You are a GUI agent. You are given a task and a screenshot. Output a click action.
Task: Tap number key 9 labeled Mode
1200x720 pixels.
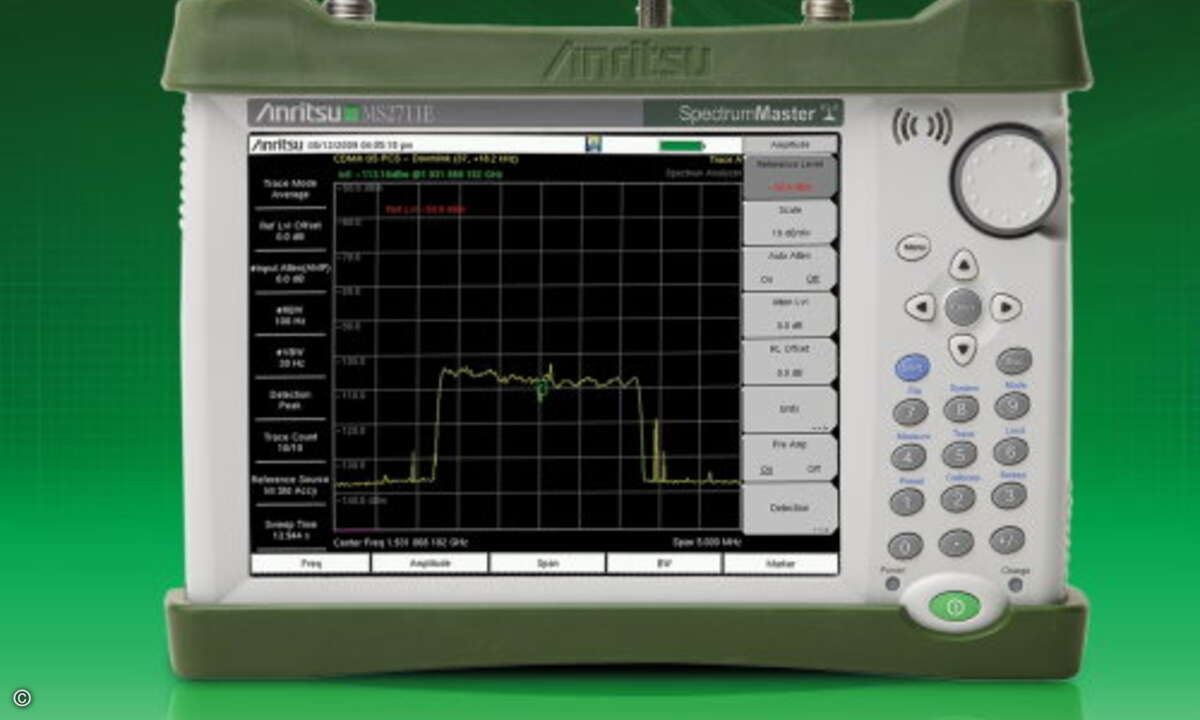1012,406
